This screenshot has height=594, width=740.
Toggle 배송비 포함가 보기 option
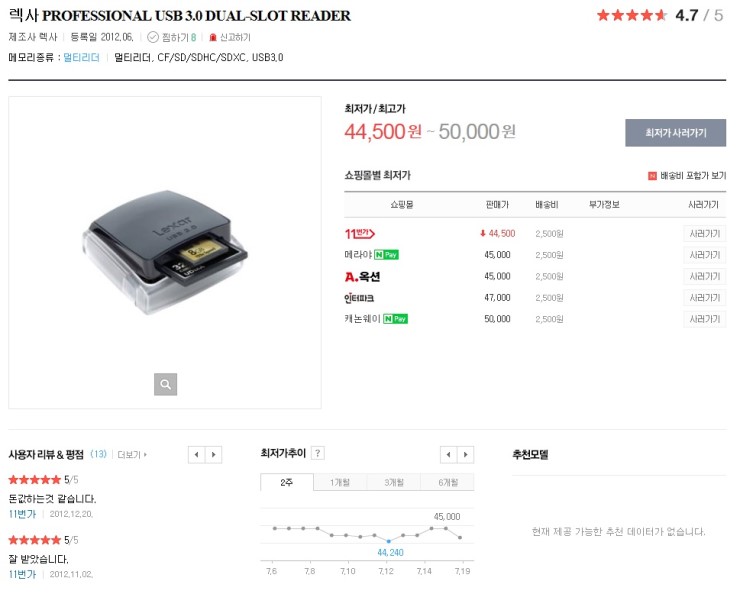point(687,176)
